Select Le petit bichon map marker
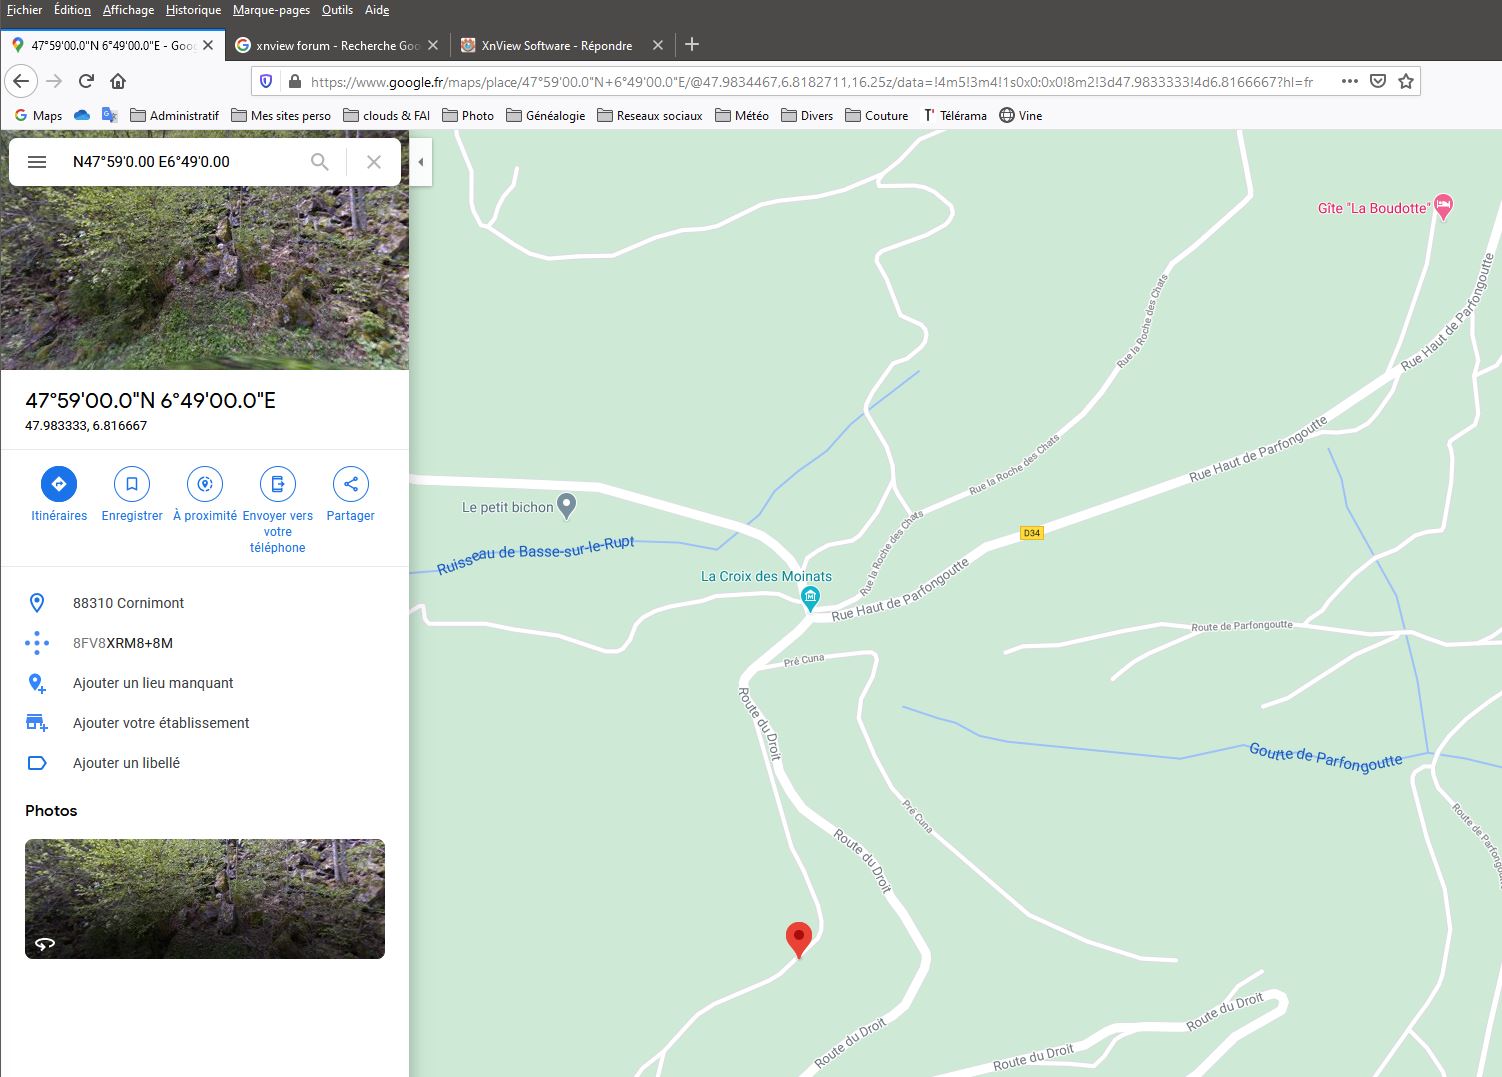 point(566,506)
